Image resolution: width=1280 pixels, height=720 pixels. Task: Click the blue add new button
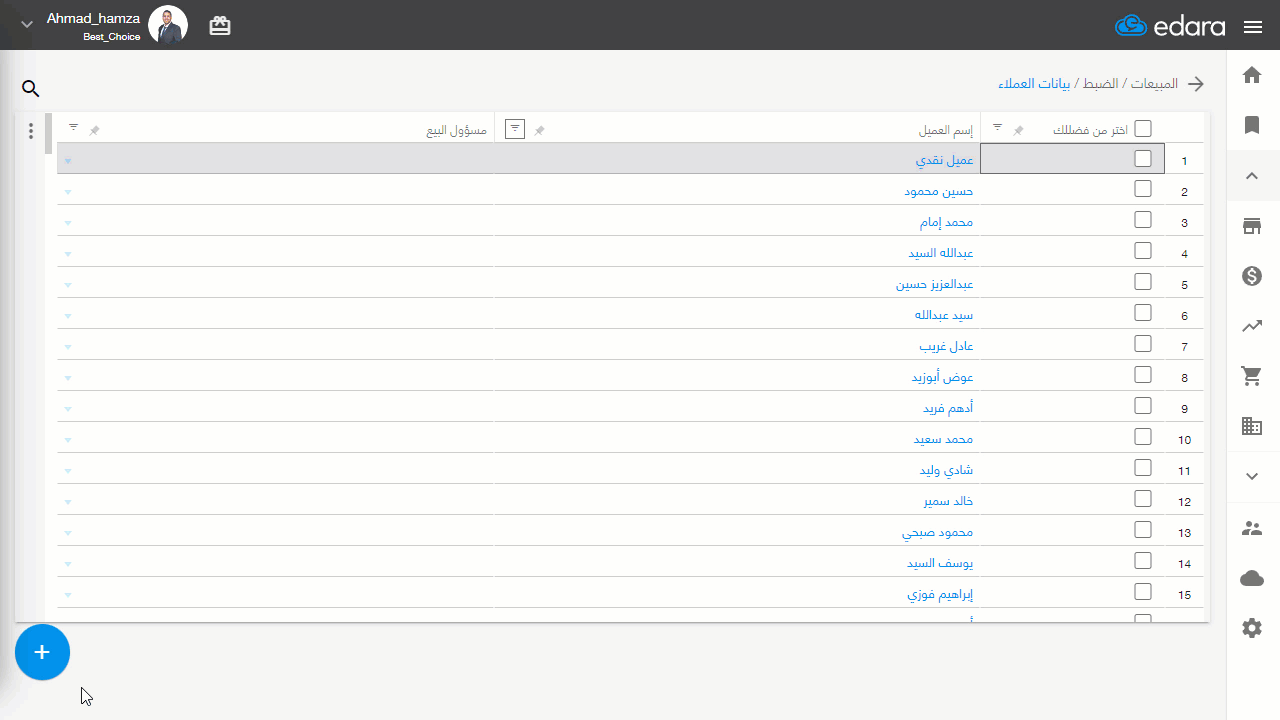click(x=42, y=652)
